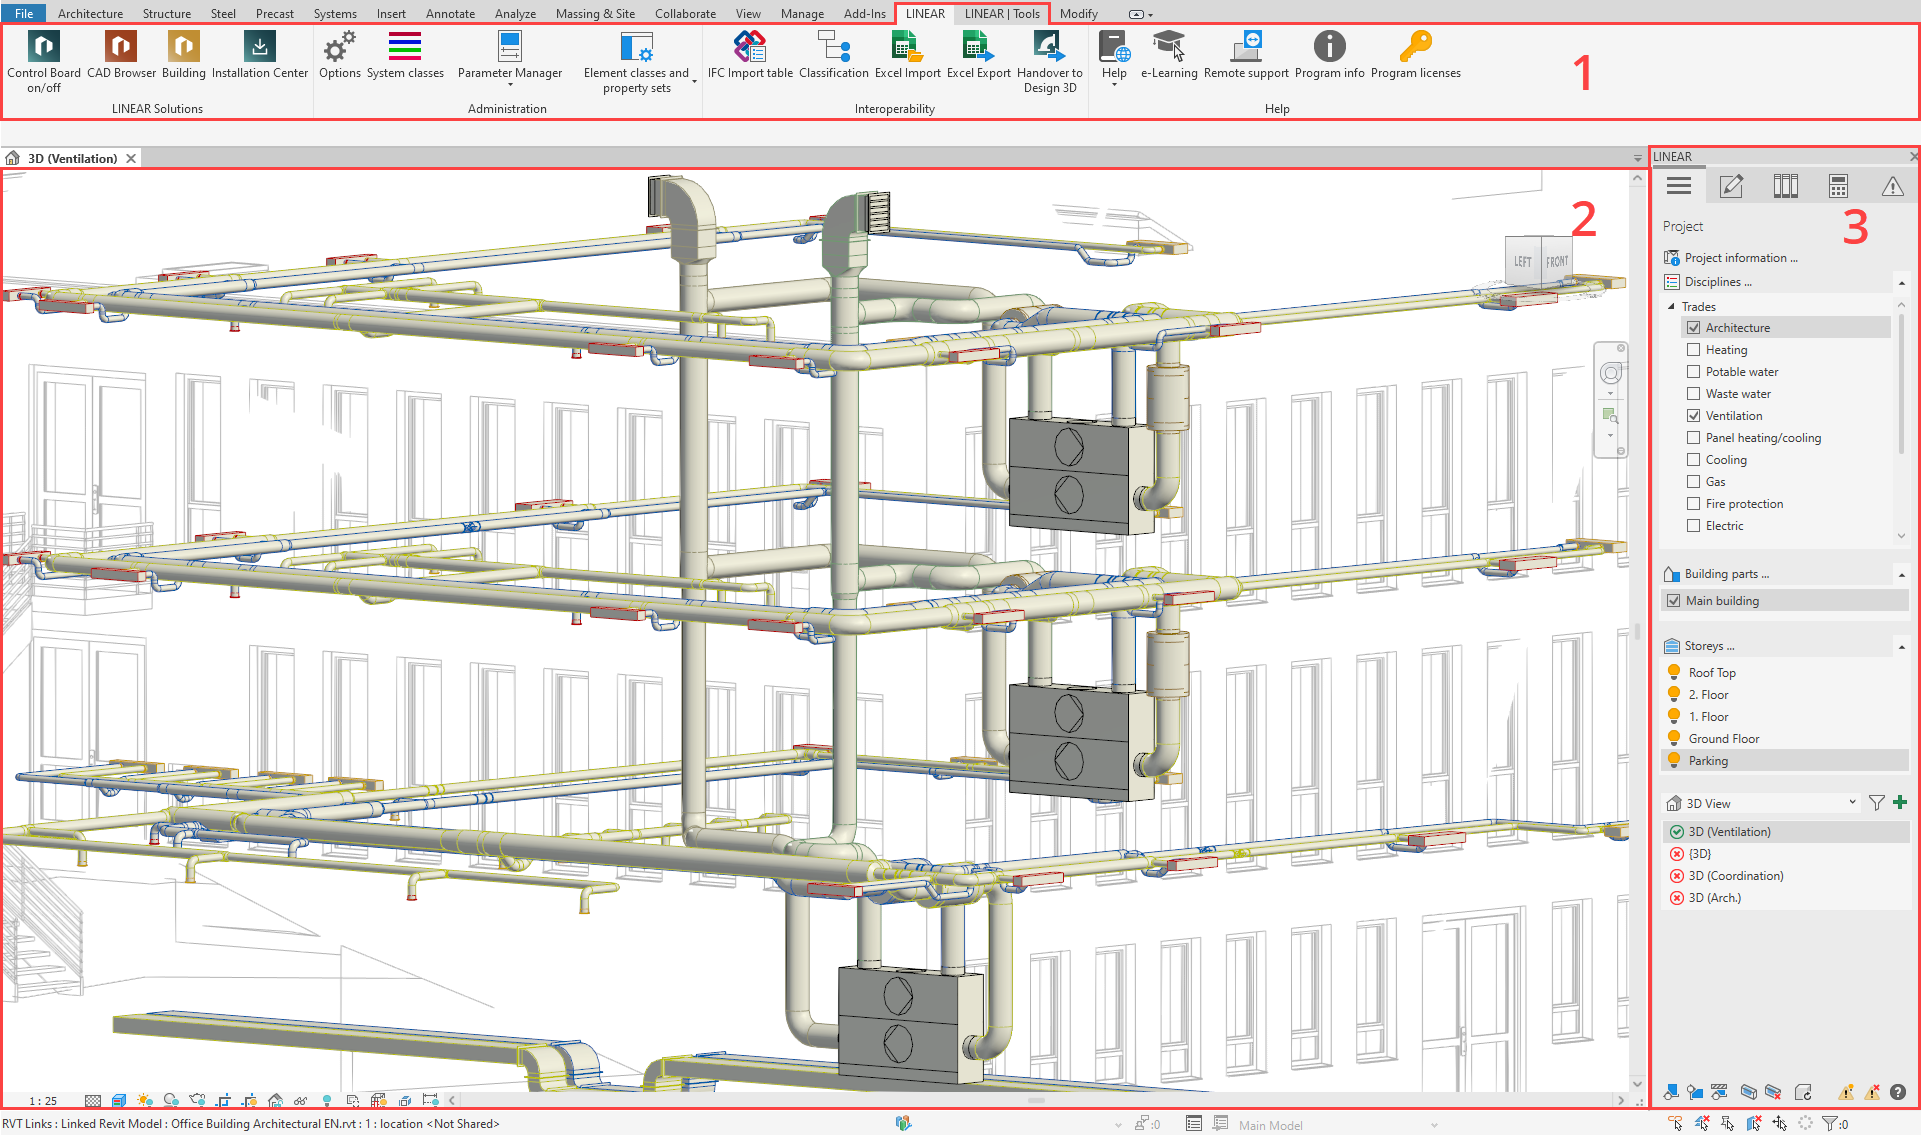Open the 3D View type dropdown
The image size is (1921, 1135).
pos(1852,802)
